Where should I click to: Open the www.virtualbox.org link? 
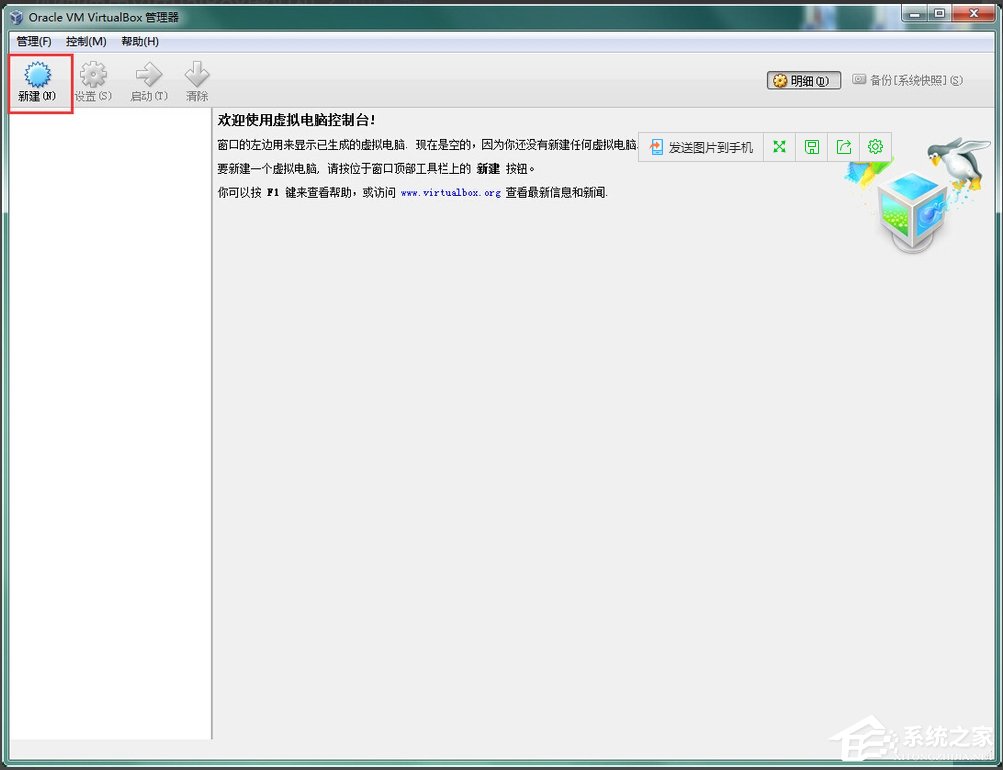[450, 192]
